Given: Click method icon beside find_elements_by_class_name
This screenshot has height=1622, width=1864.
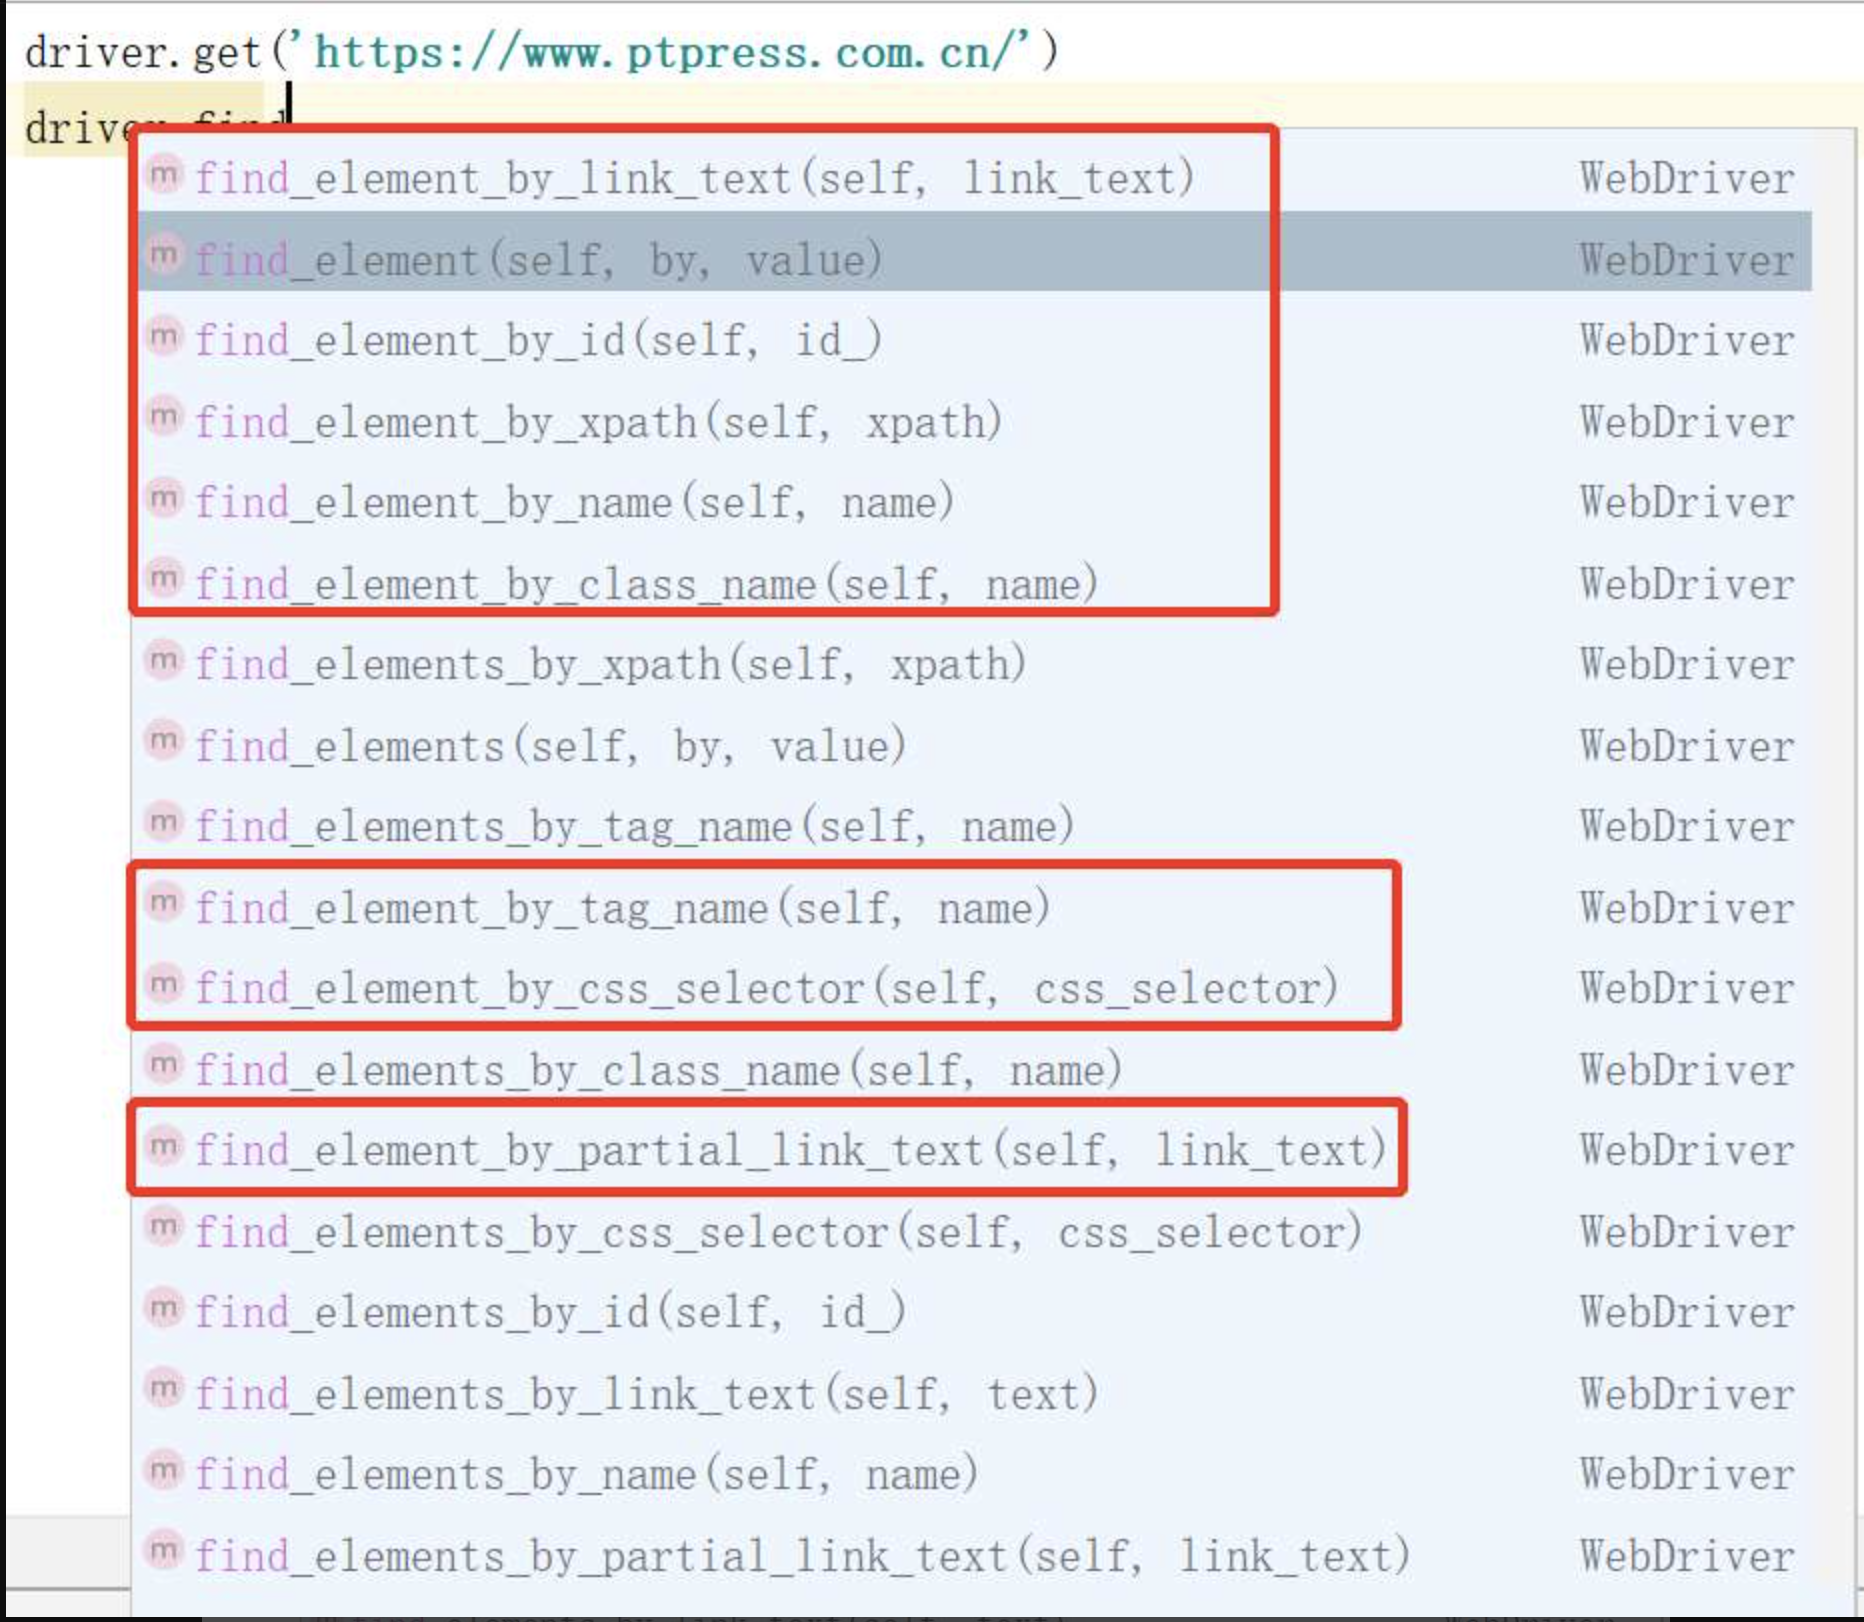Looking at the screenshot, I should click(164, 1065).
